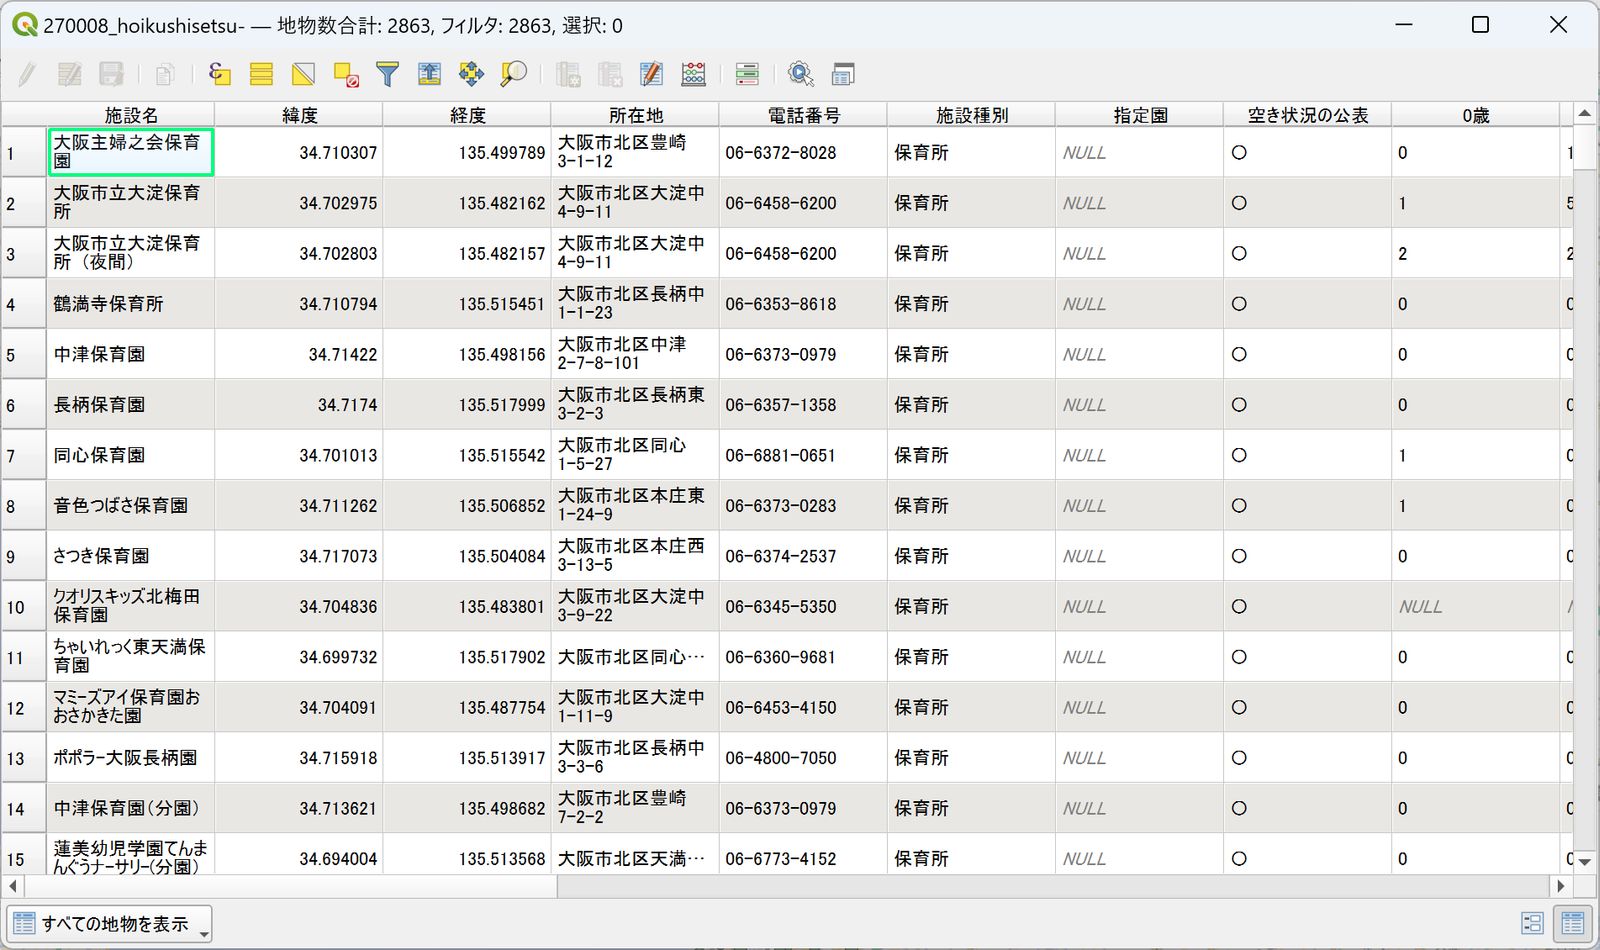Open the filter/select by form funnel icon
The image size is (1600, 950).
387,74
